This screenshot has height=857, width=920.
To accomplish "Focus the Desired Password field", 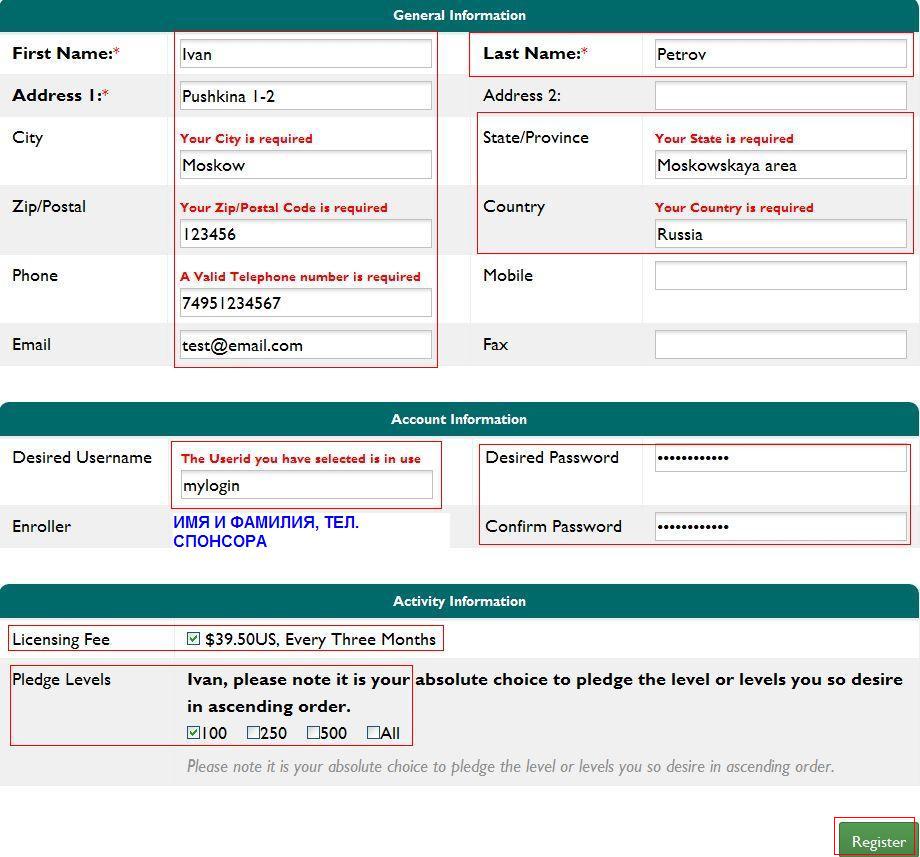I will coord(780,458).
